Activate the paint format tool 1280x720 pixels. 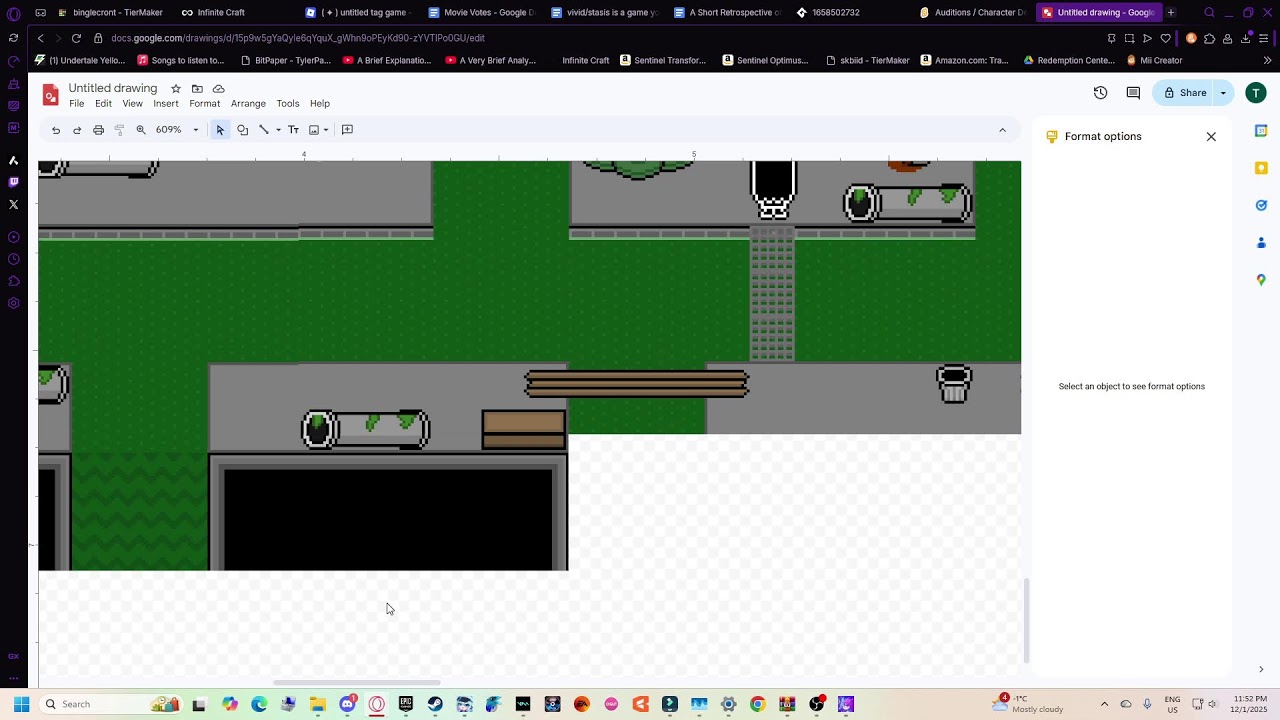pos(119,130)
